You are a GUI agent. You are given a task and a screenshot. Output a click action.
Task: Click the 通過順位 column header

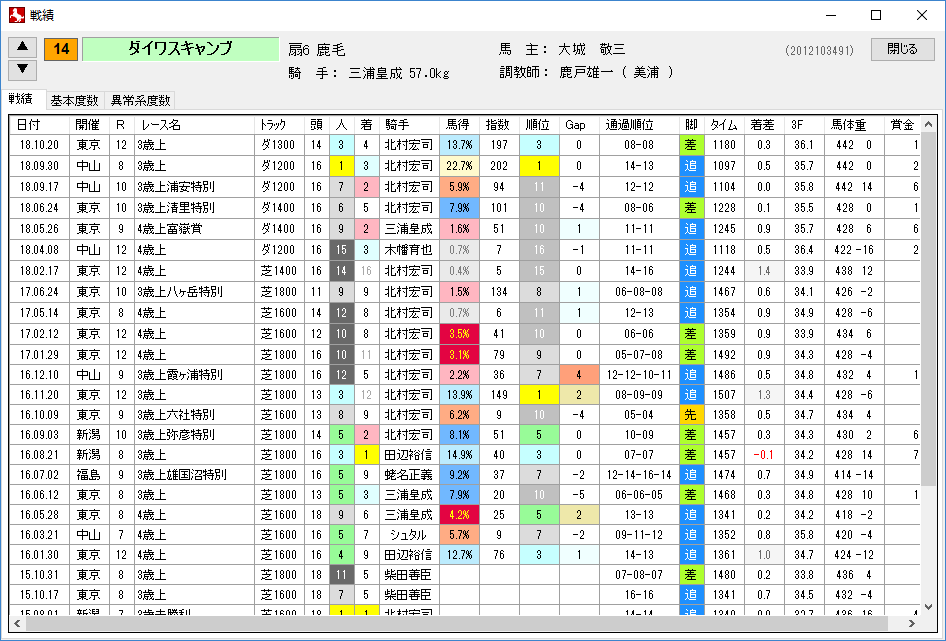click(x=638, y=125)
